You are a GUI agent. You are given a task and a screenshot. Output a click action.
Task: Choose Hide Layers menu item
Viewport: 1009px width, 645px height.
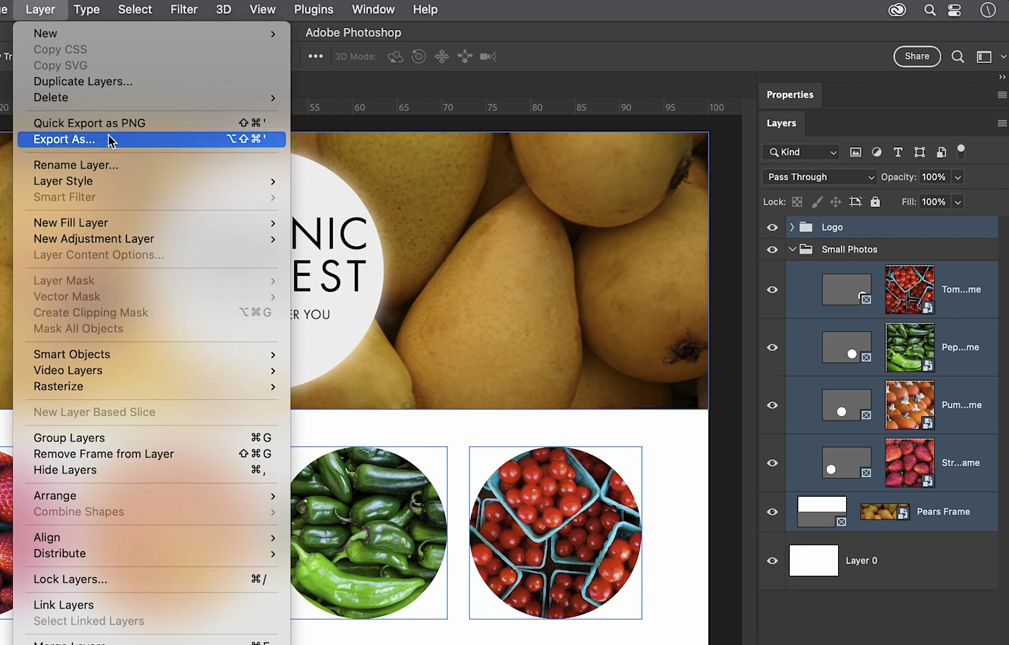coord(151,470)
